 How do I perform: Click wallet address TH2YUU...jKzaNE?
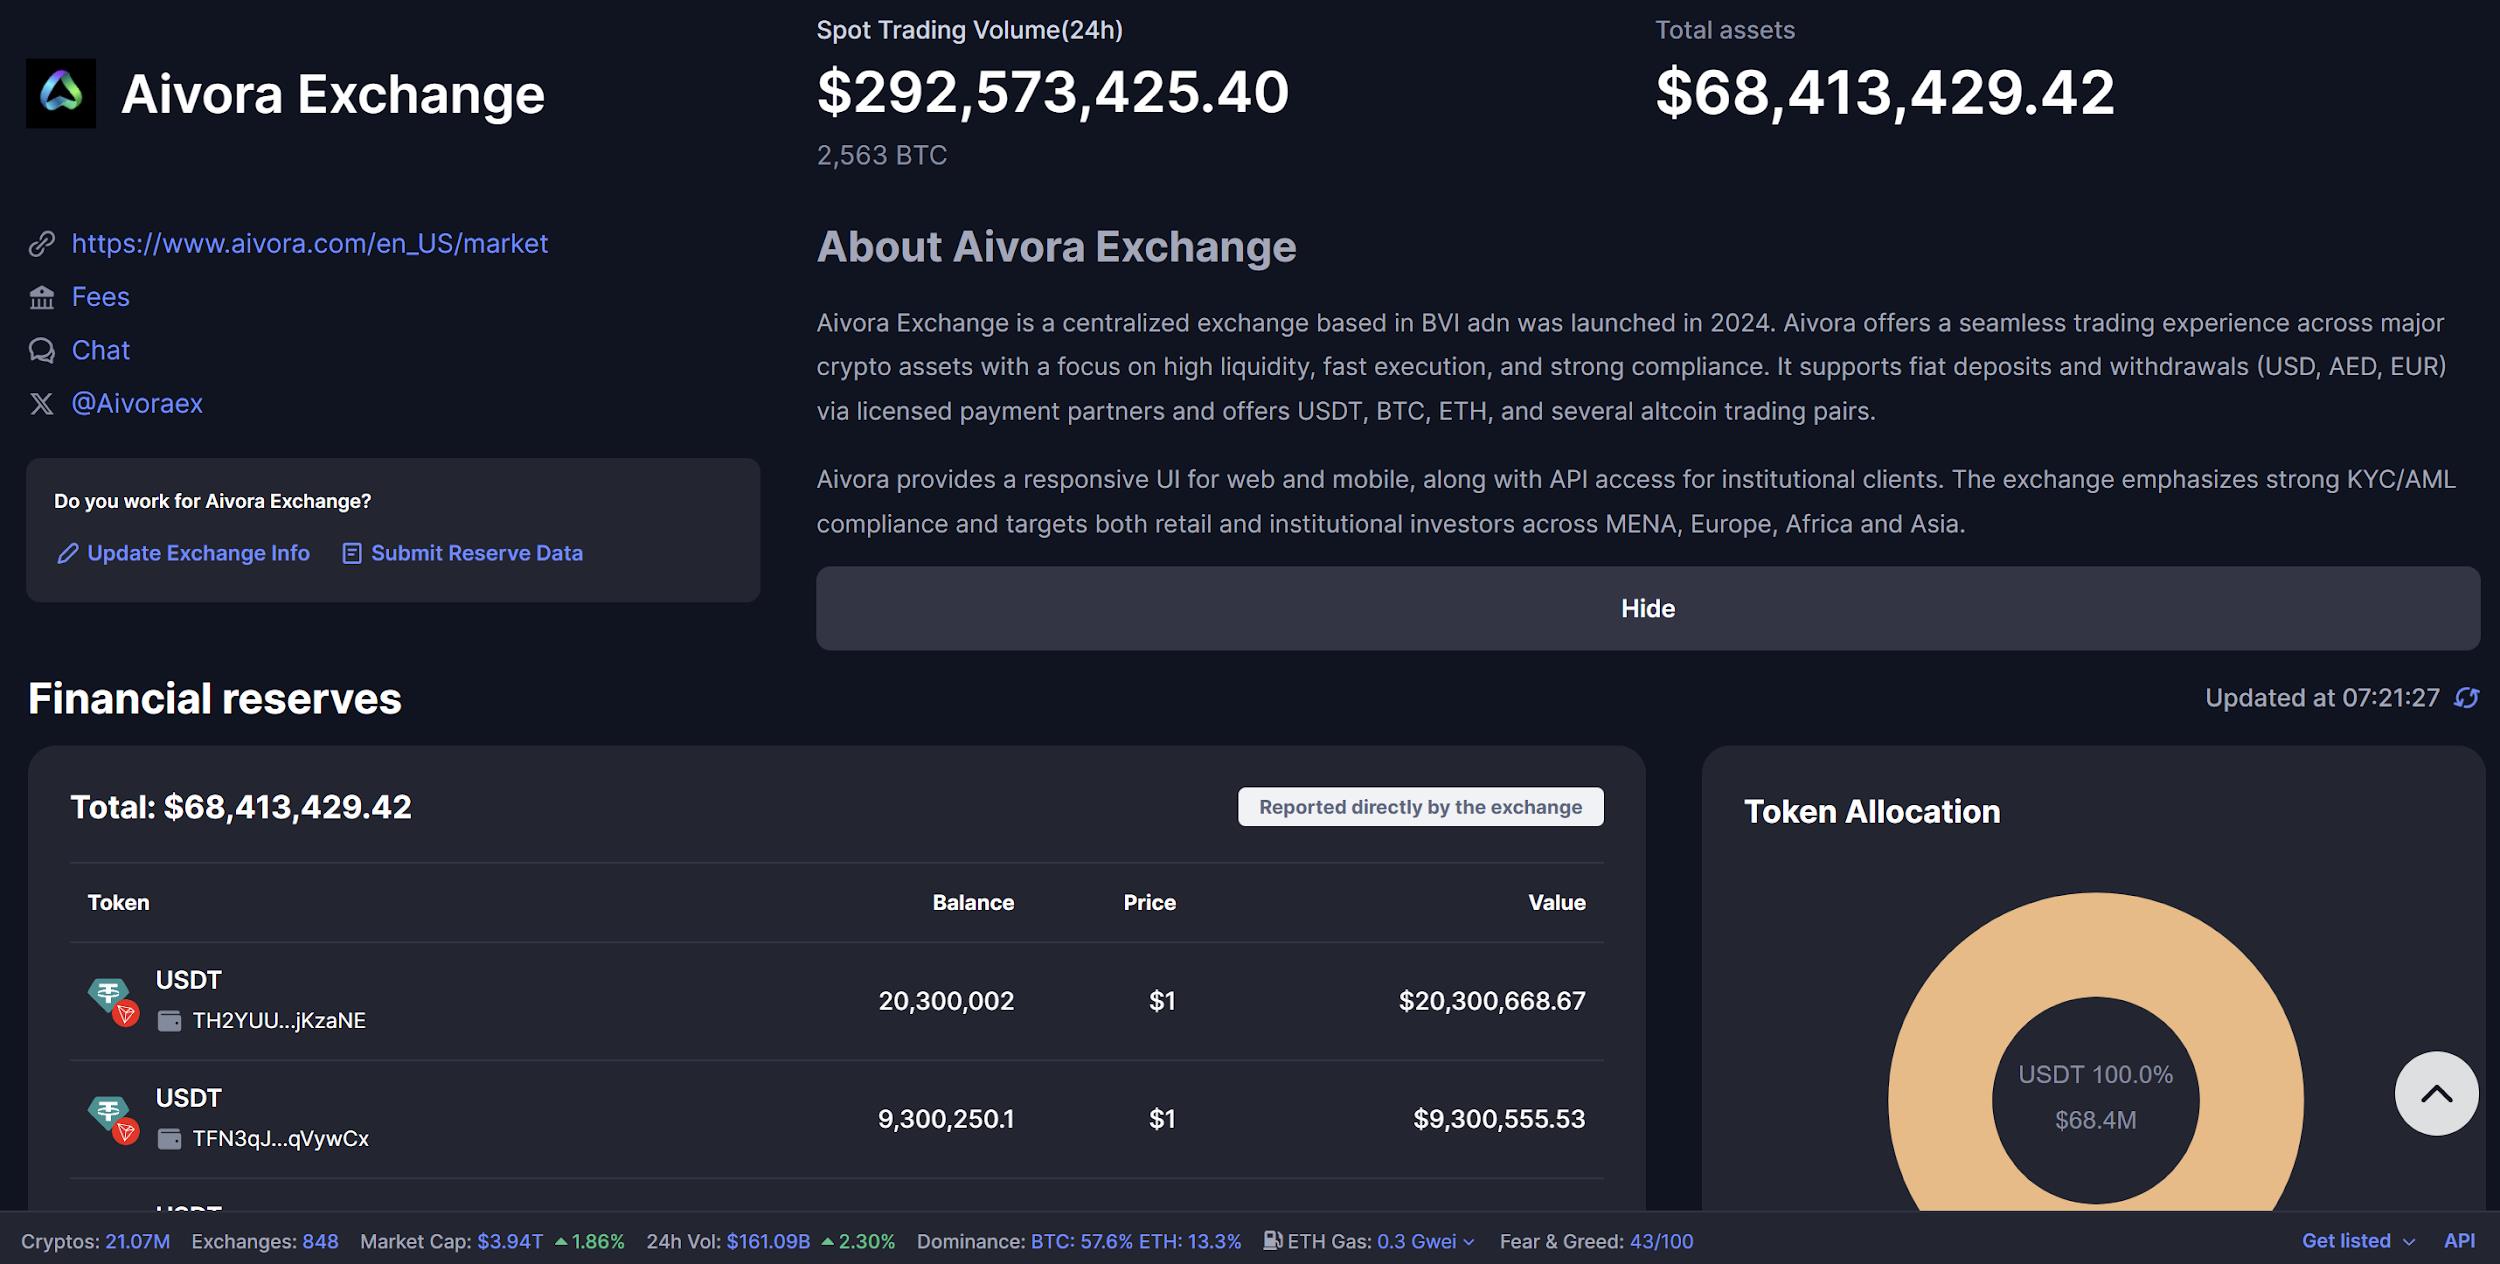pos(279,1021)
